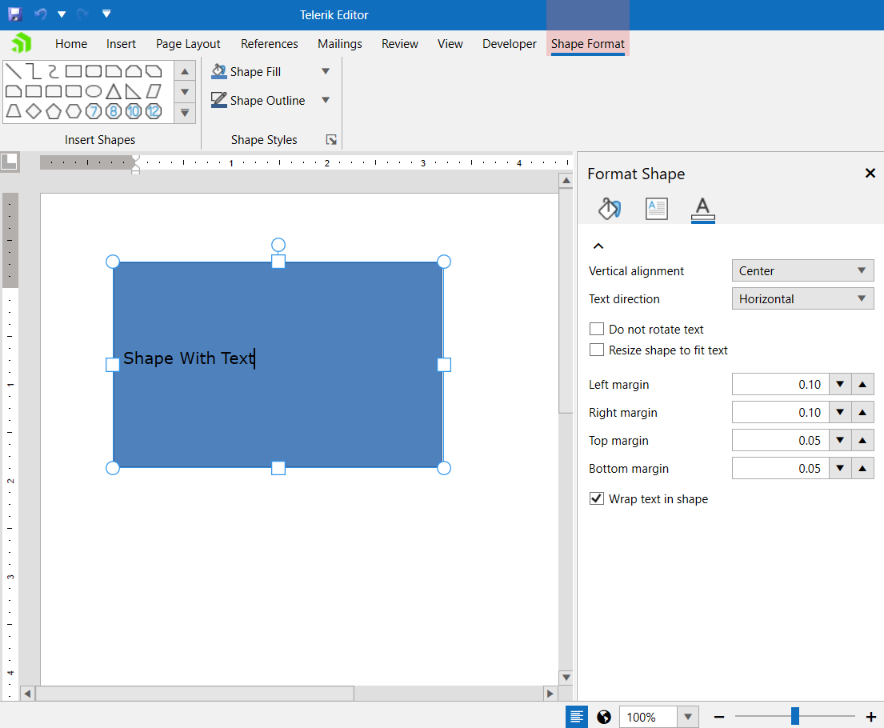
Task: Open the Shape Styles dialog launcher
Action: pos(331,139)
